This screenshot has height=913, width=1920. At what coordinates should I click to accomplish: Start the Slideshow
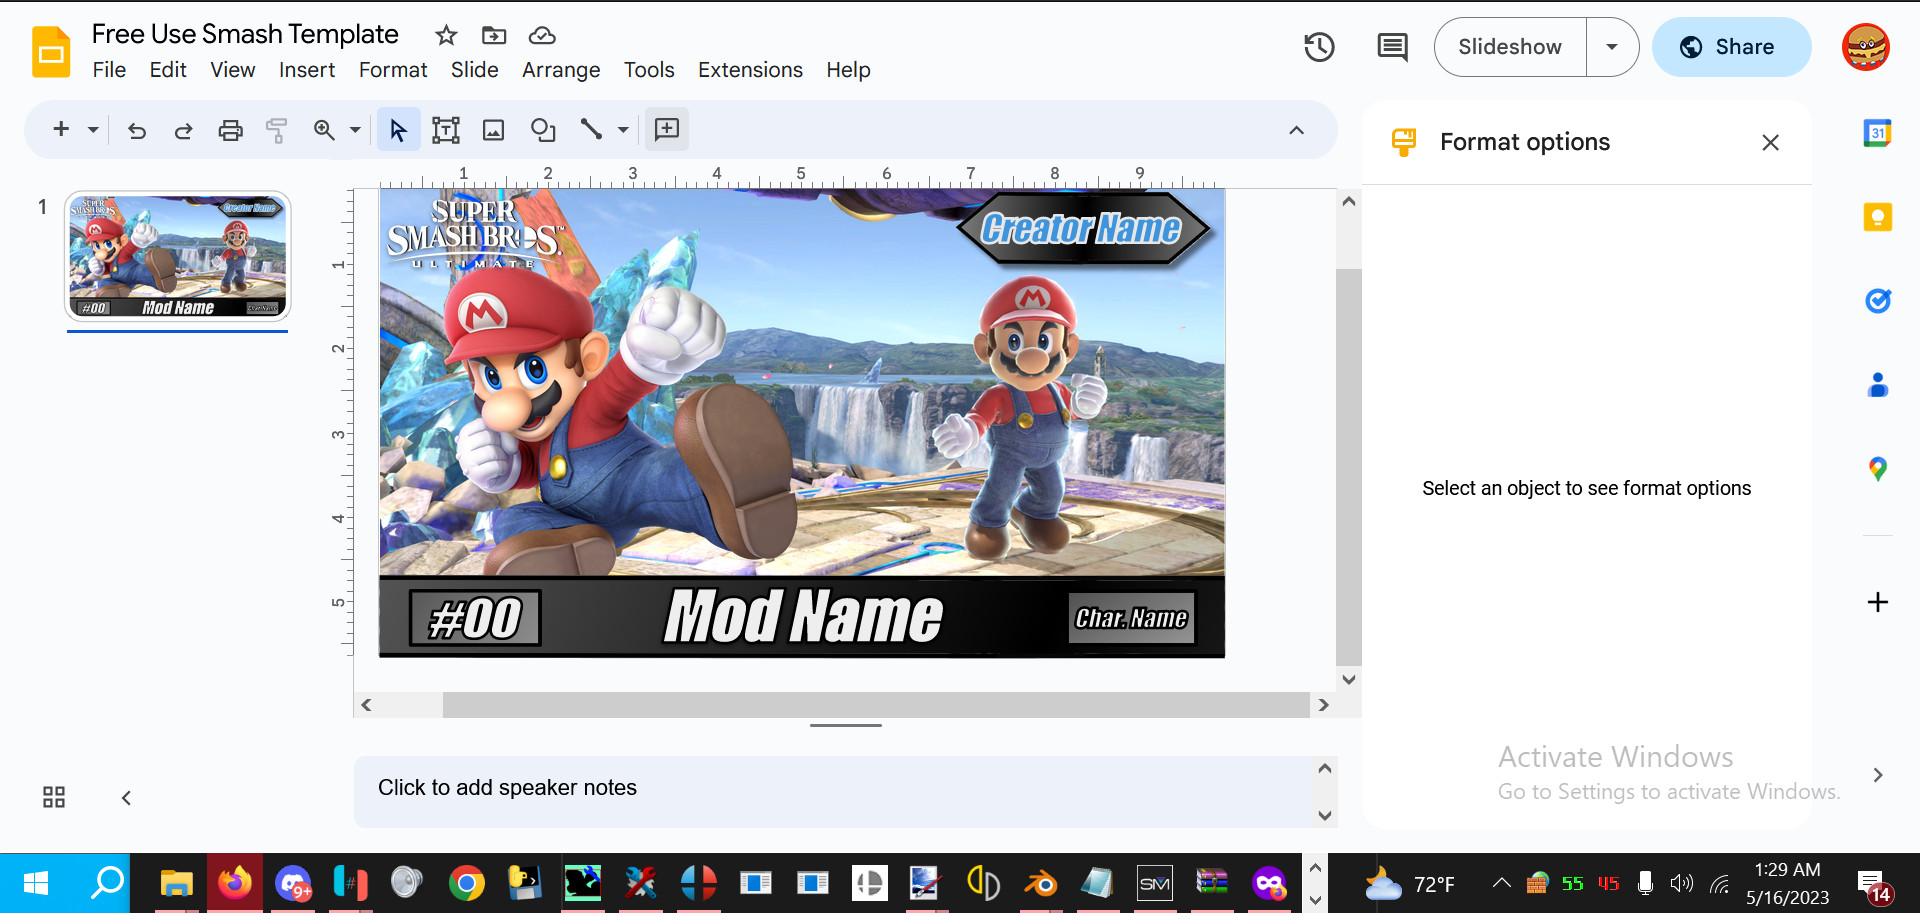point(1510,47)
